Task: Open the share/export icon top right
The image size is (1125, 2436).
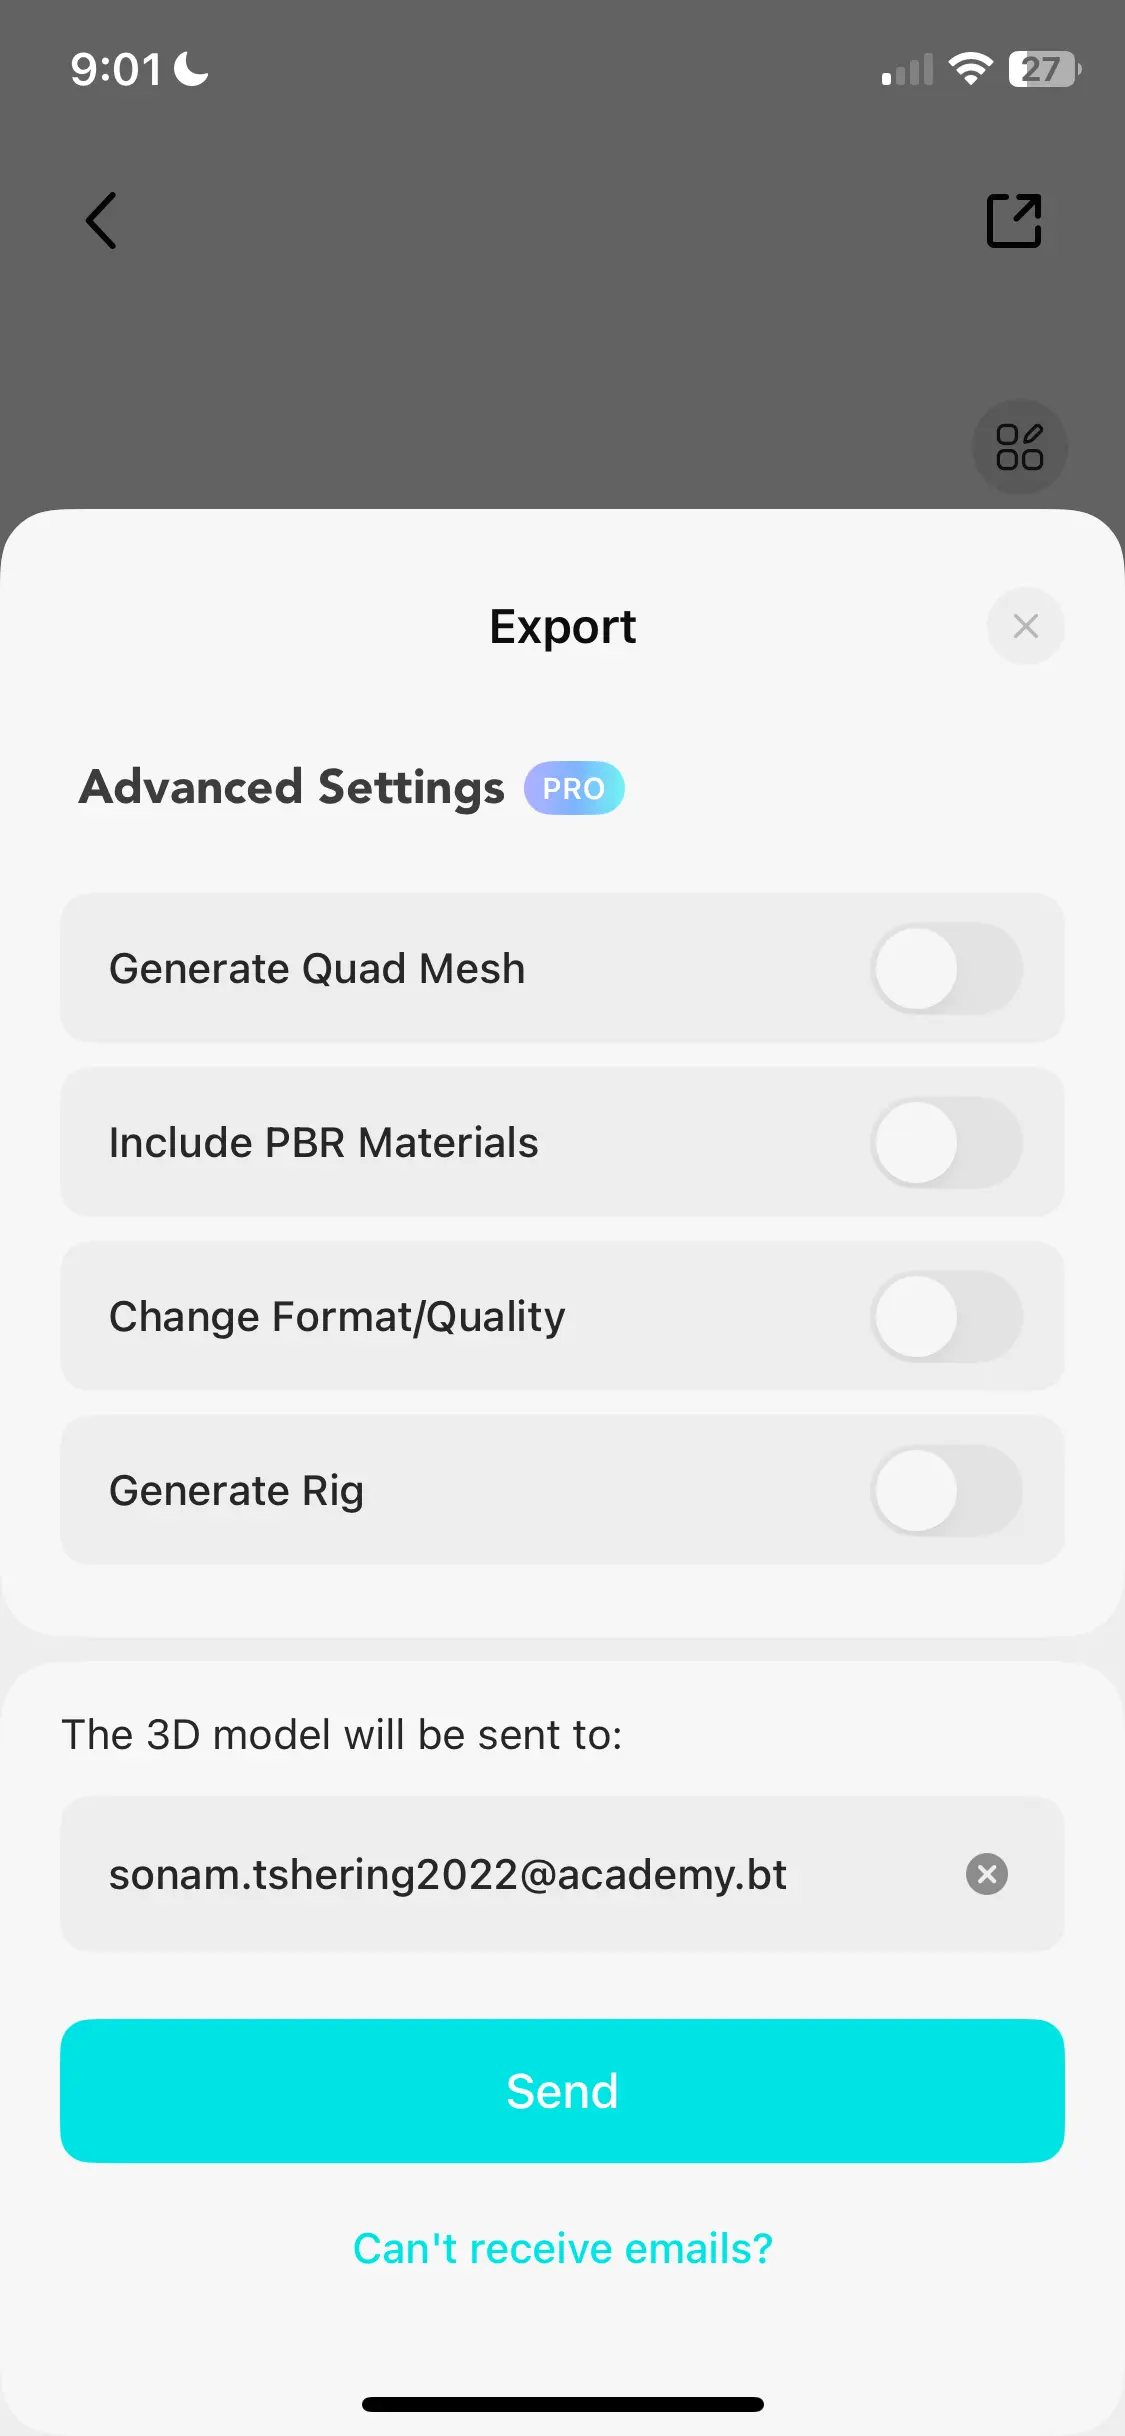Action: pyautogui.click(x=1014, y=220)
